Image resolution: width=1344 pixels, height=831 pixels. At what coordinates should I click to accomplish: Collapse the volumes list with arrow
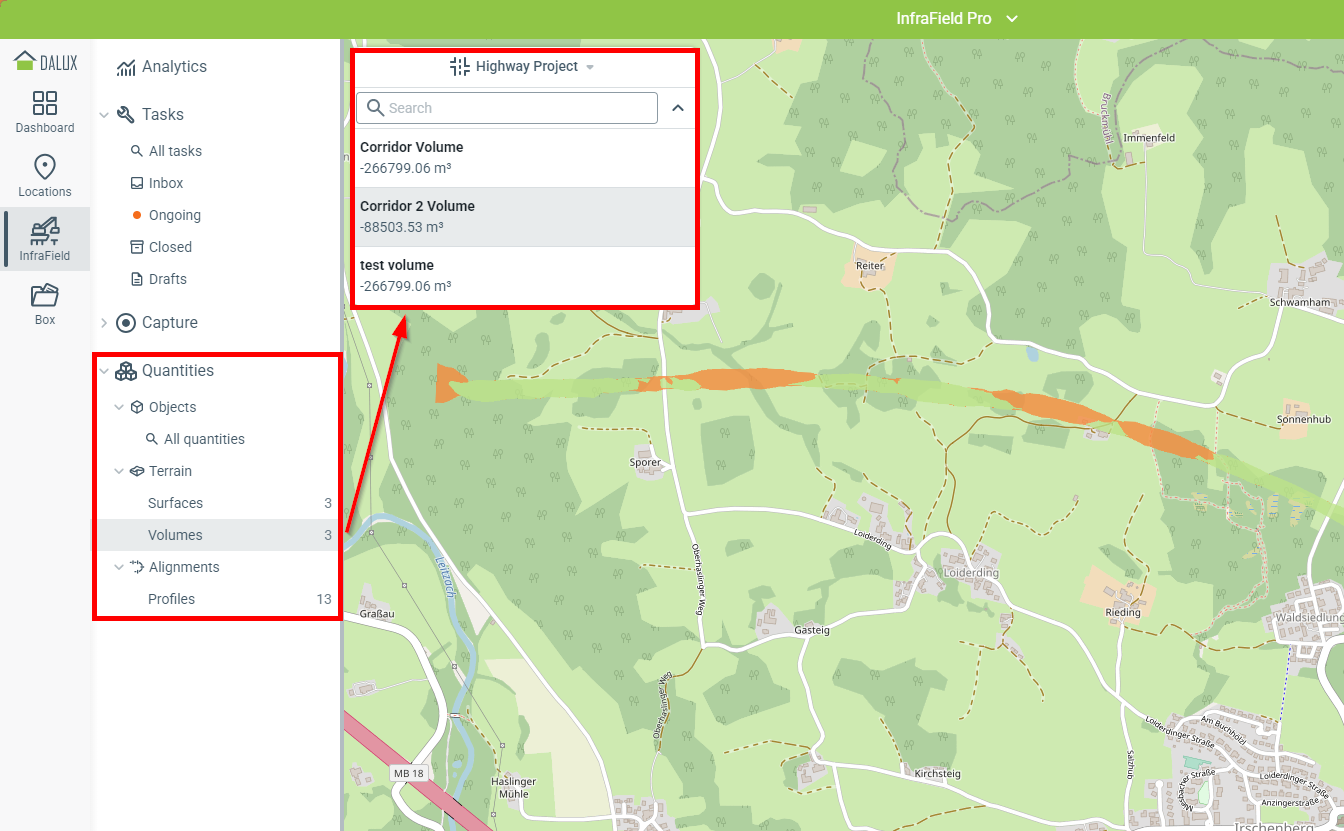[677, 108]
